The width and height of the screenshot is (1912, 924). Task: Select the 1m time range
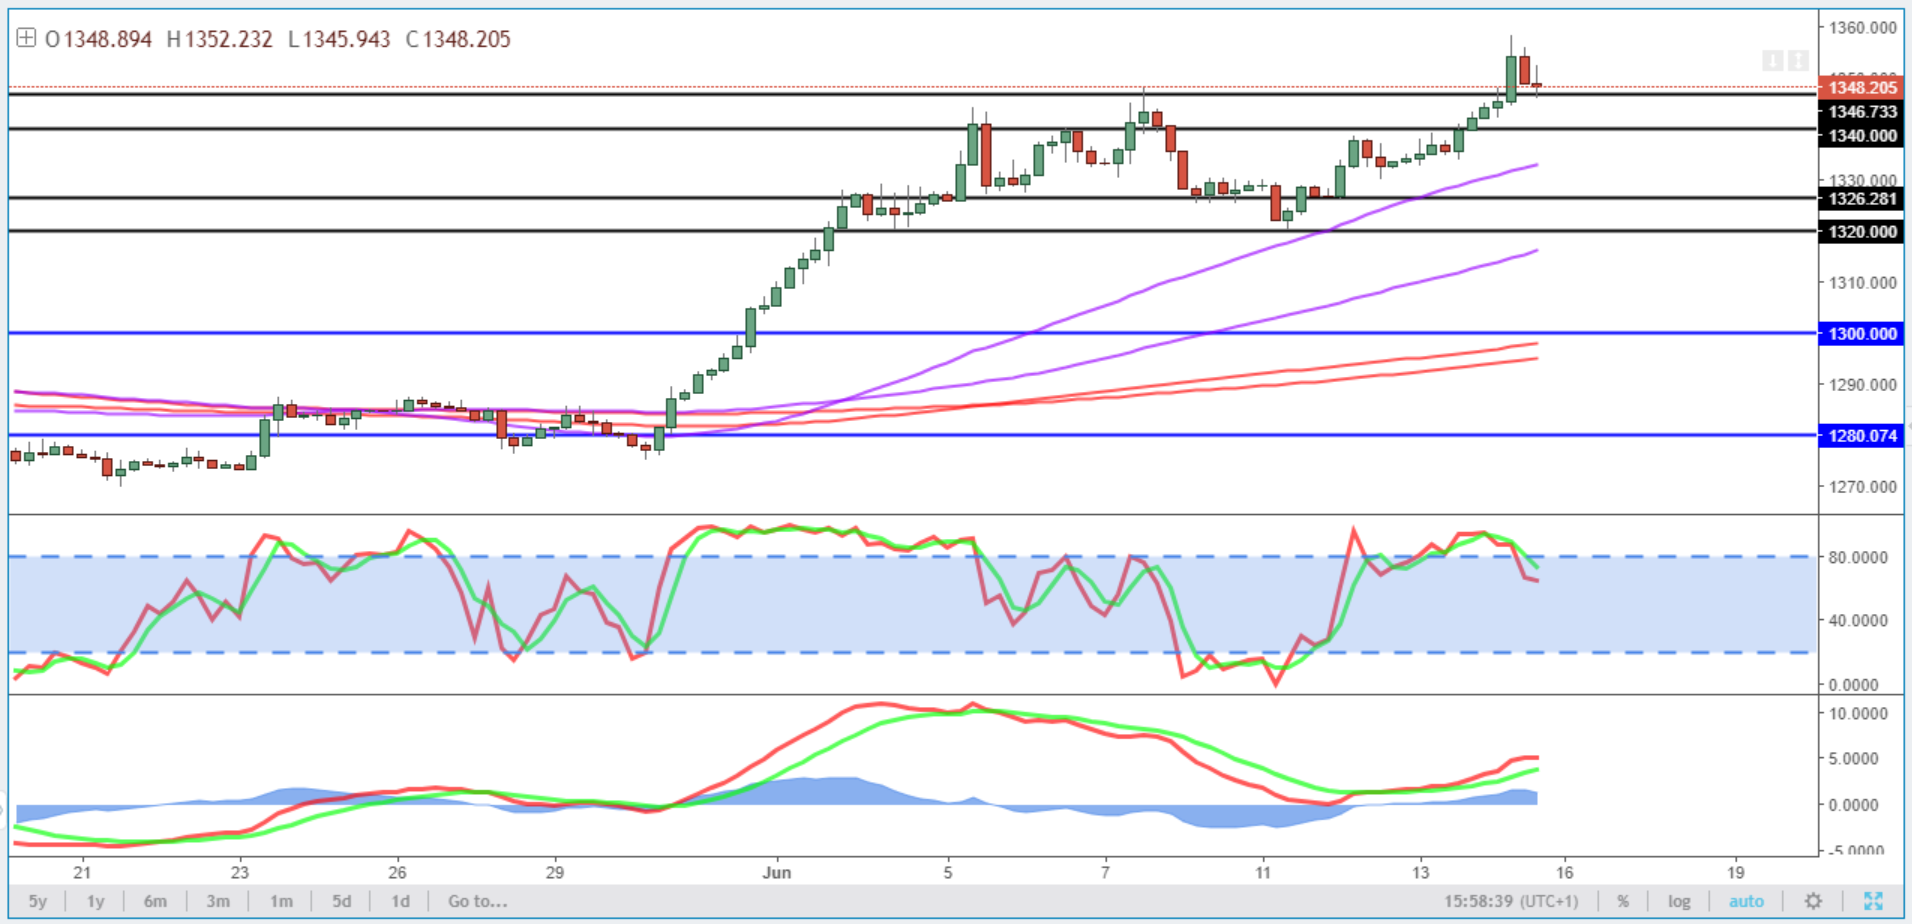pyautogui.click(x=281, y=901)
